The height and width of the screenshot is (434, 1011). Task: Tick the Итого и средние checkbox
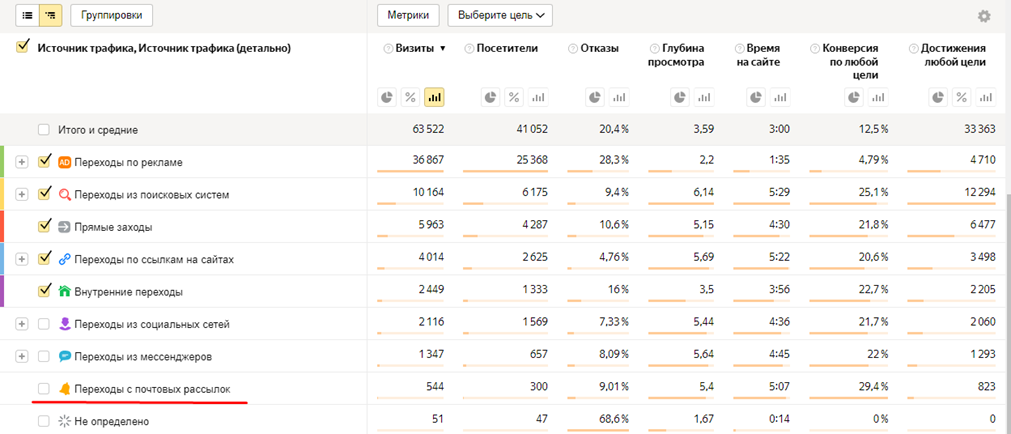pos(44,130)
